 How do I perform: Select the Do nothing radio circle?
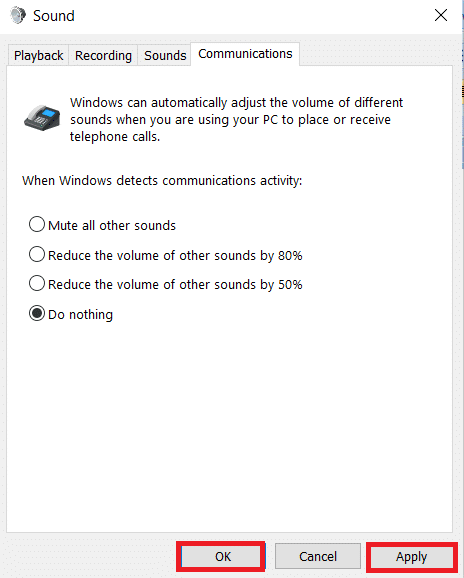37,313
